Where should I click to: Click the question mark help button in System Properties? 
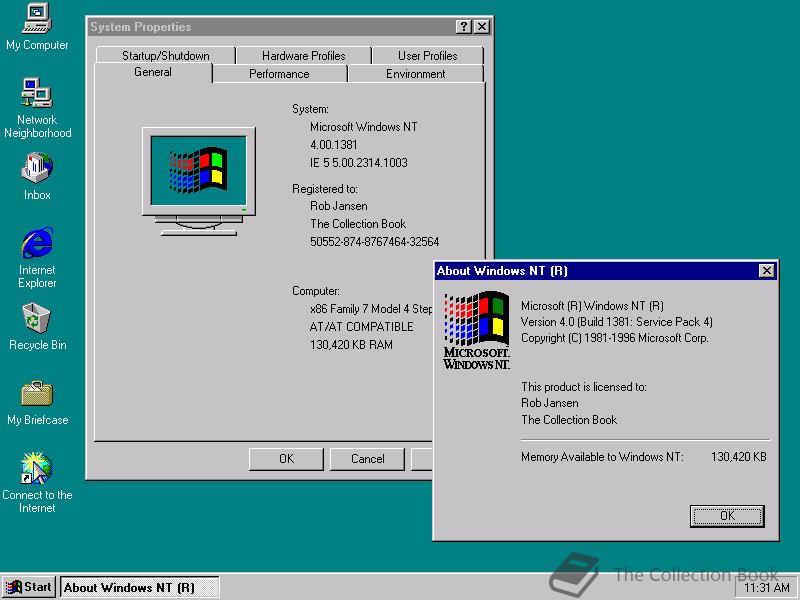coord(463,27)
